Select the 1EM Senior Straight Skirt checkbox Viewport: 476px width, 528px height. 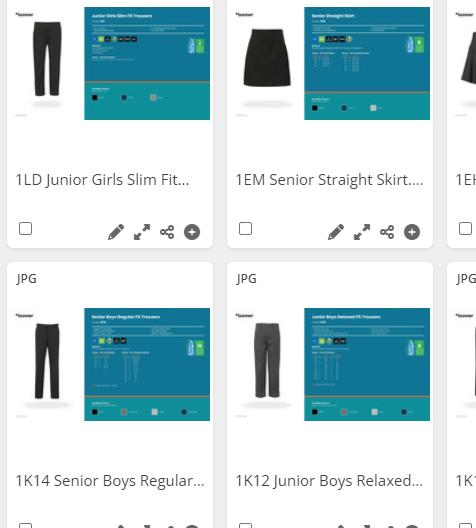point(245,229)
